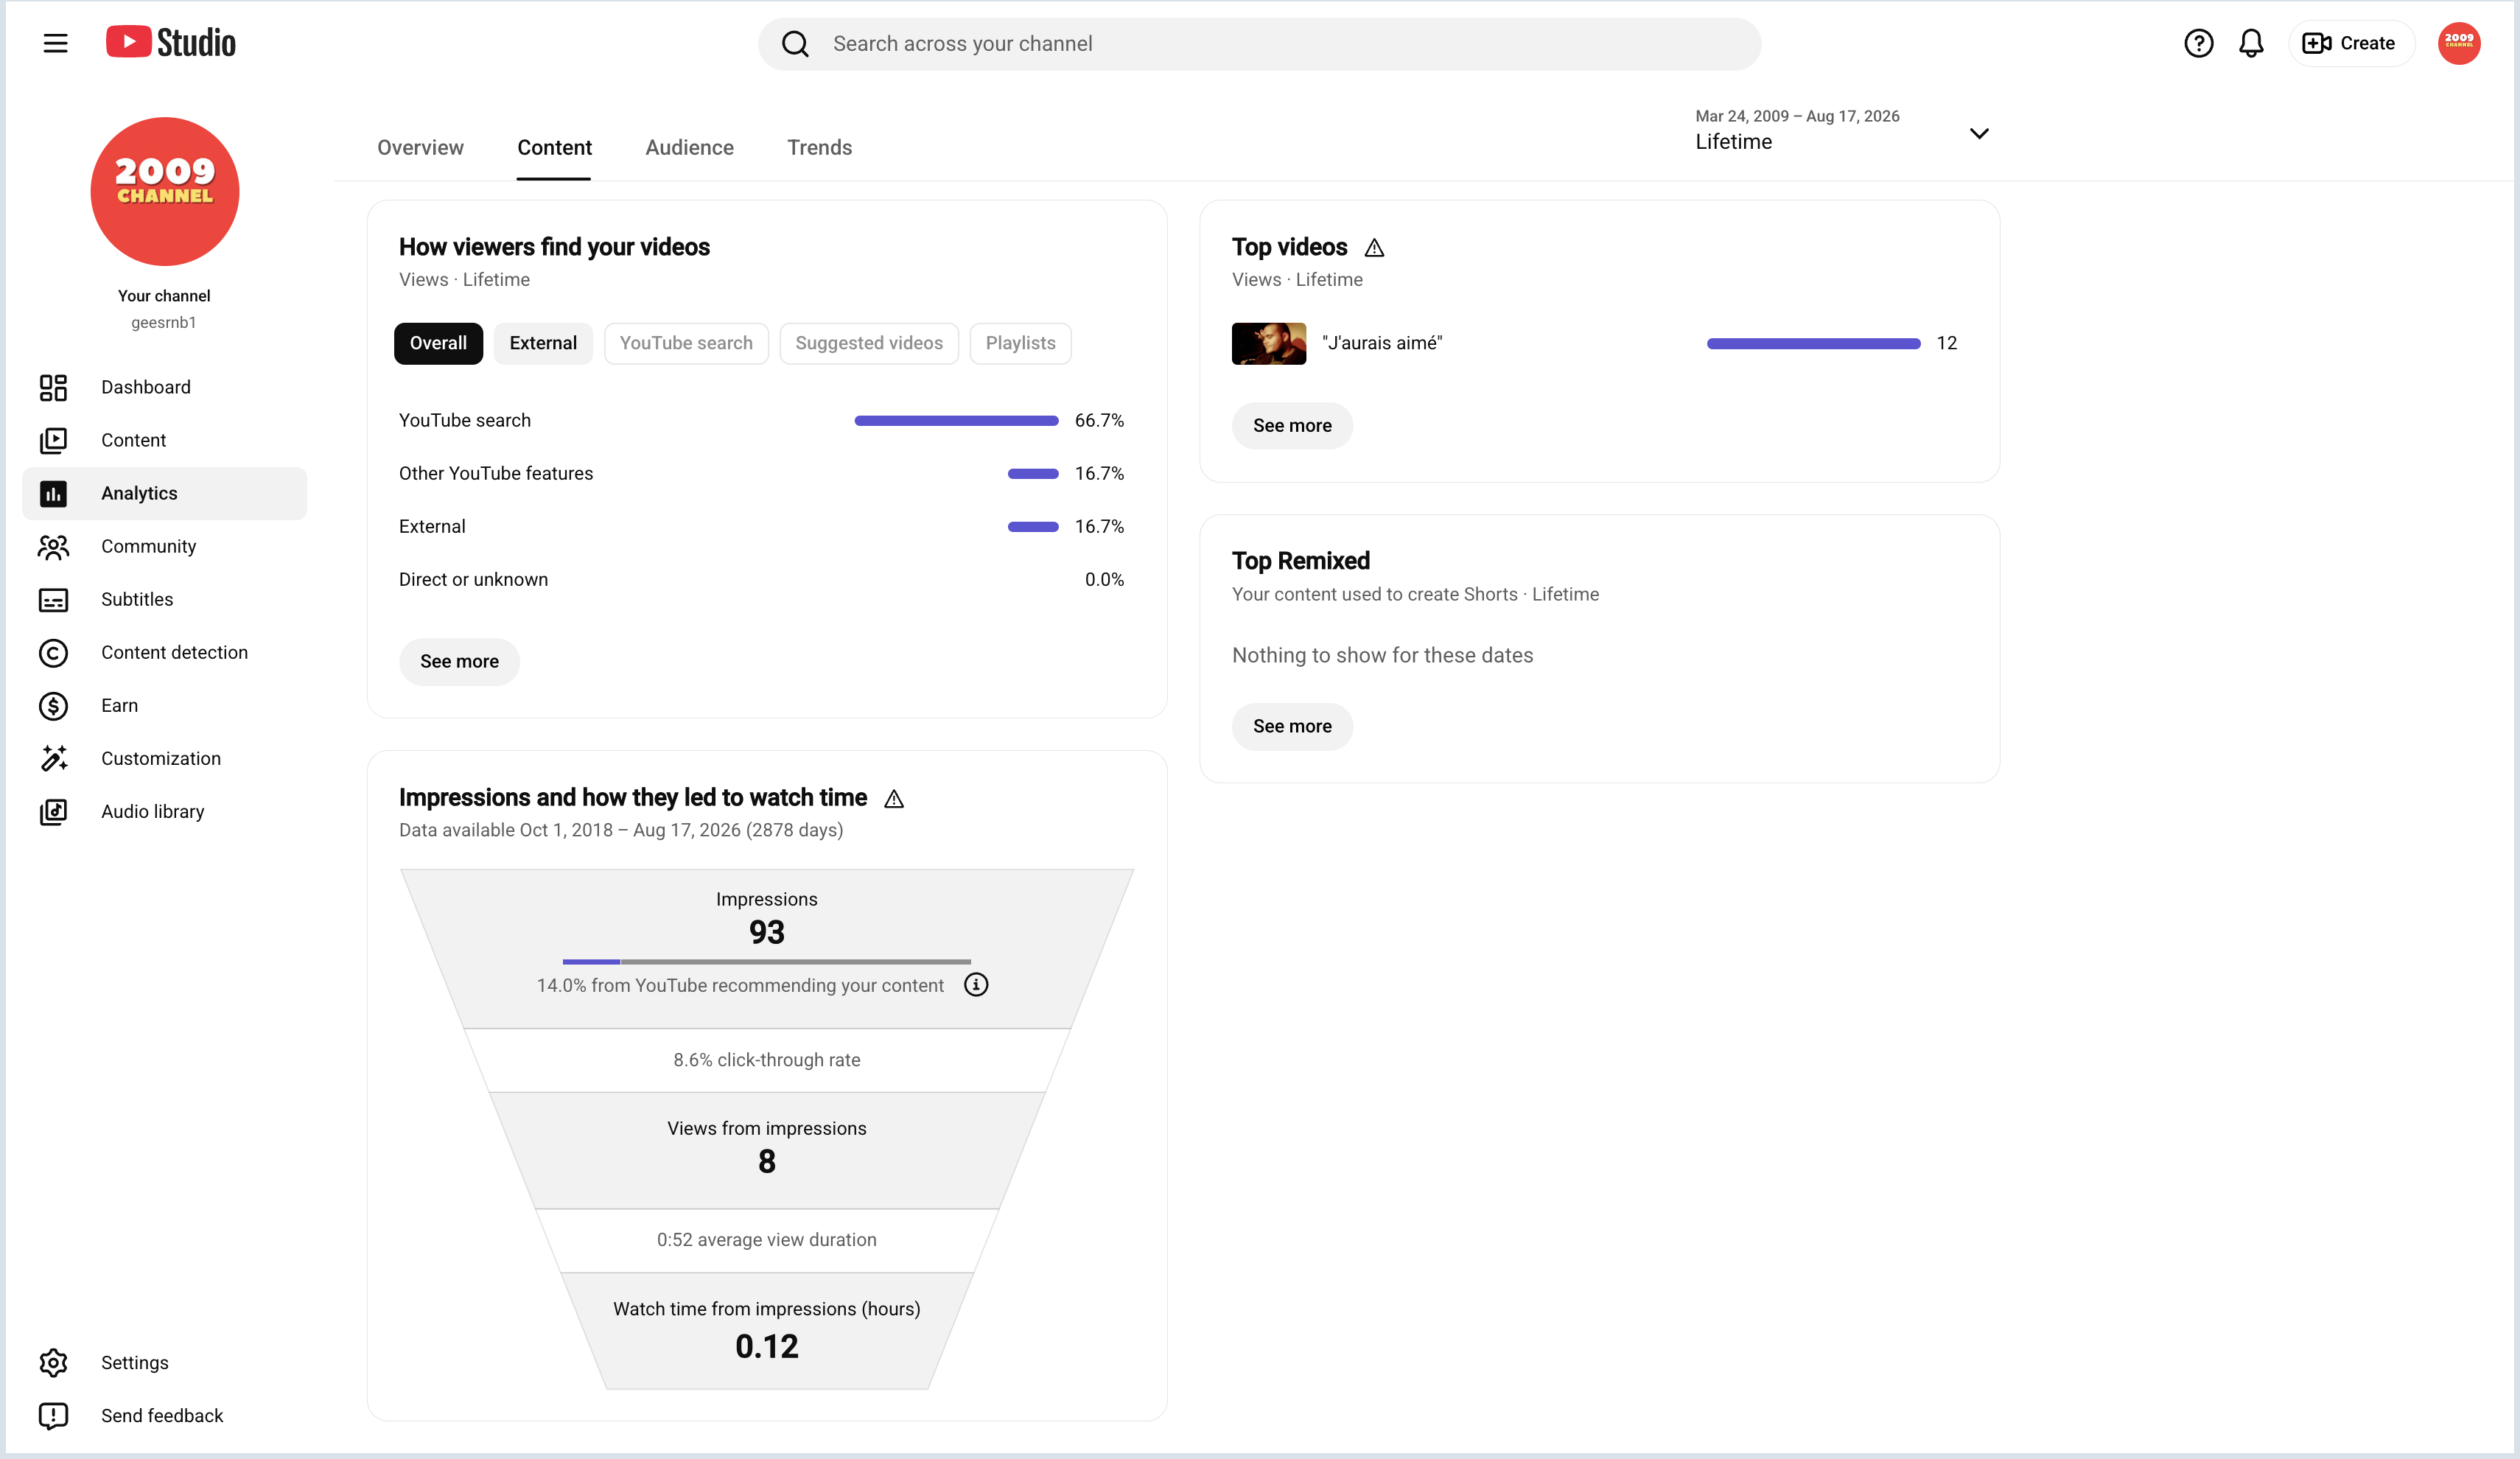Open the hamburger navigation menu
This screenshot has width=2520, height=1459.
[x=55, y=43]
